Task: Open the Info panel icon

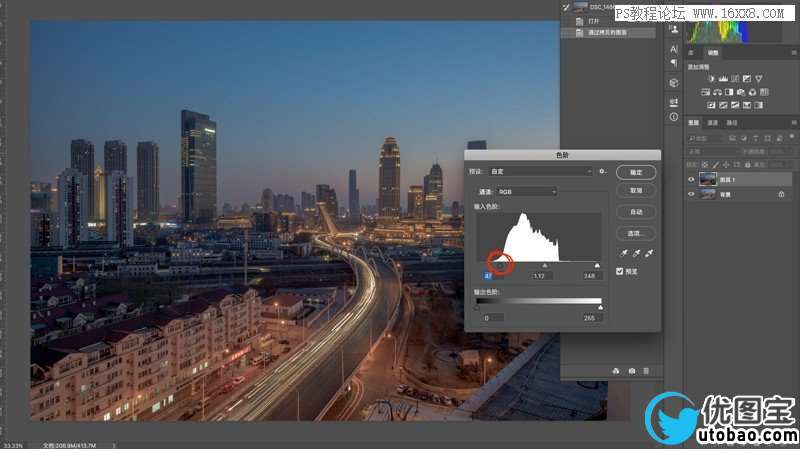Action: click(x=673, y=117)
